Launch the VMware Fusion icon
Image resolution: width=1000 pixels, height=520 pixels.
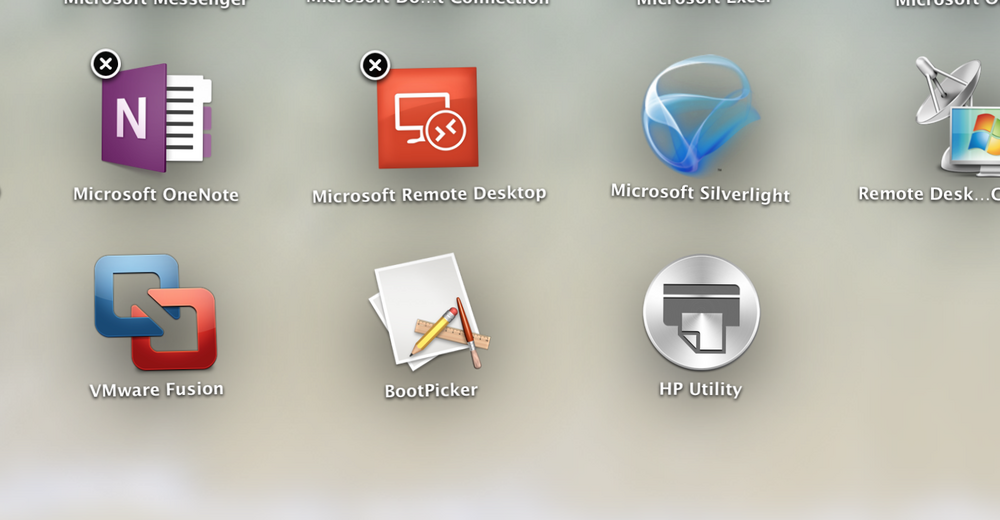(x=156, y=312)
